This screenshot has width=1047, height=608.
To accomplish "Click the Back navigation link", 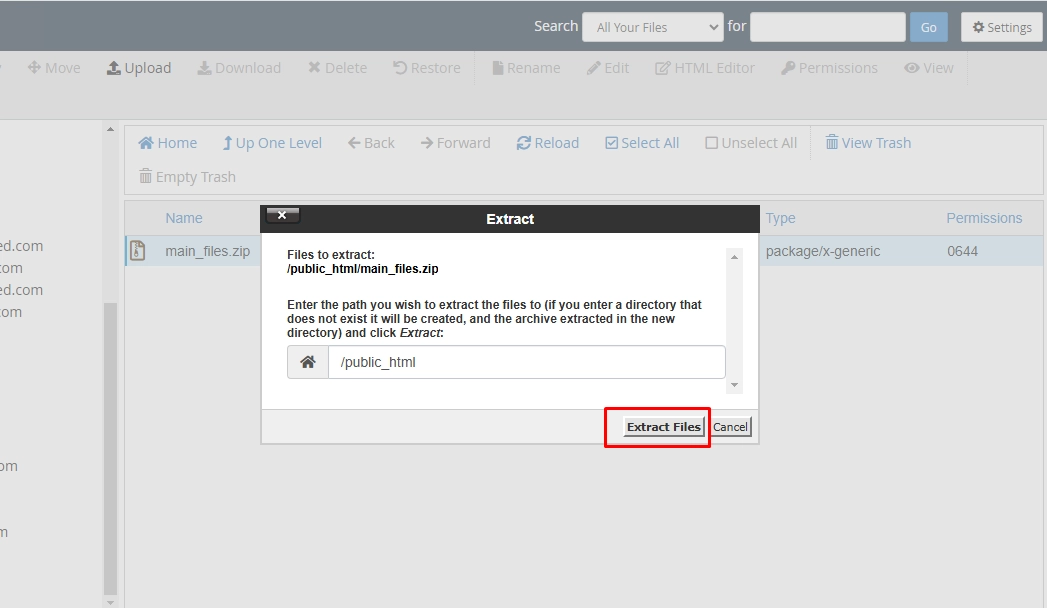I will [371, 143].
